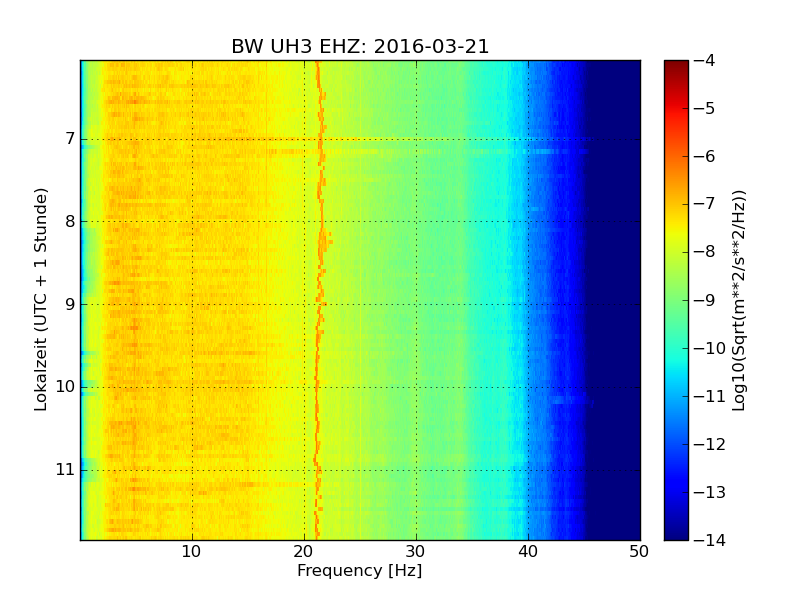800x600 pixels.
Task: Click colorbar tick label −14
Action: click(x=710, y=540)
